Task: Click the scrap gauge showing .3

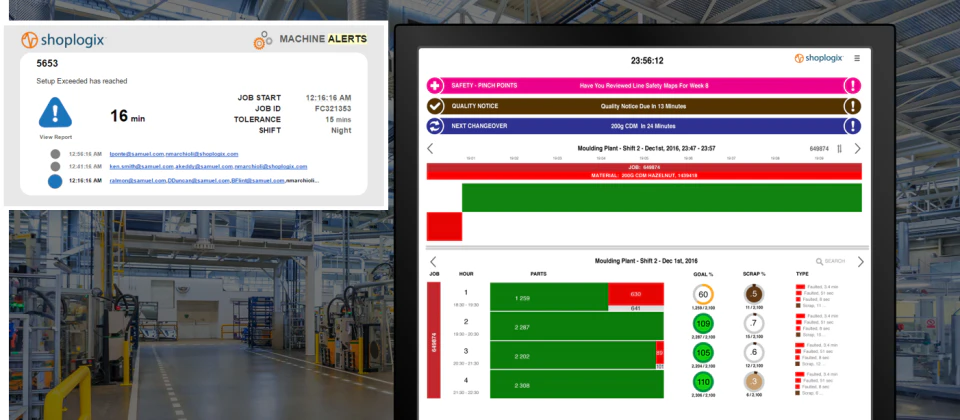Action: pos(754,382)
